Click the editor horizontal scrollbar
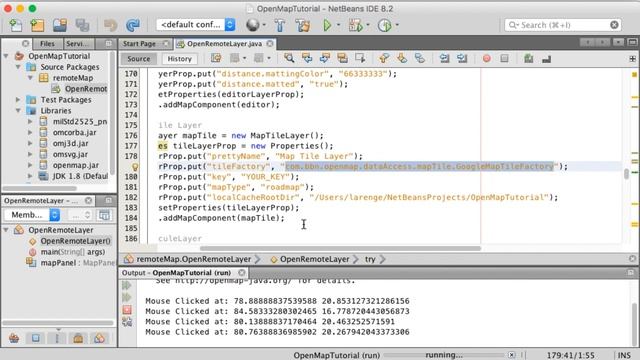Screen dimensions: 640x360 tap(340, 248)
